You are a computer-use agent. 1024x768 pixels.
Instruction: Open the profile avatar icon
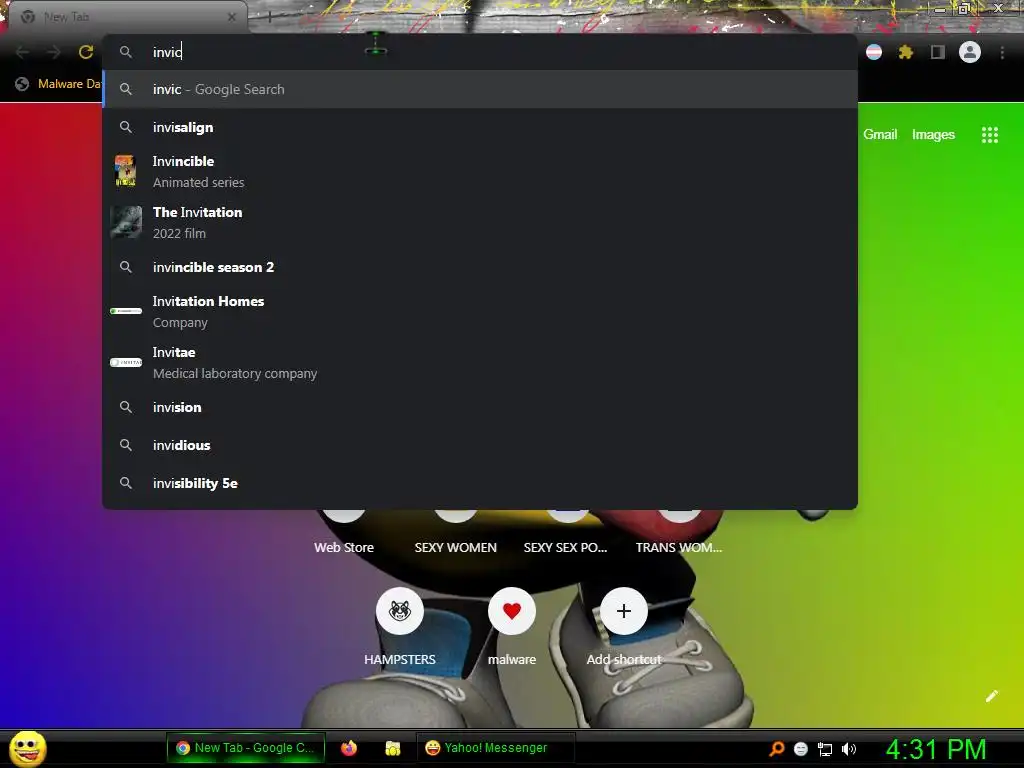970,52
